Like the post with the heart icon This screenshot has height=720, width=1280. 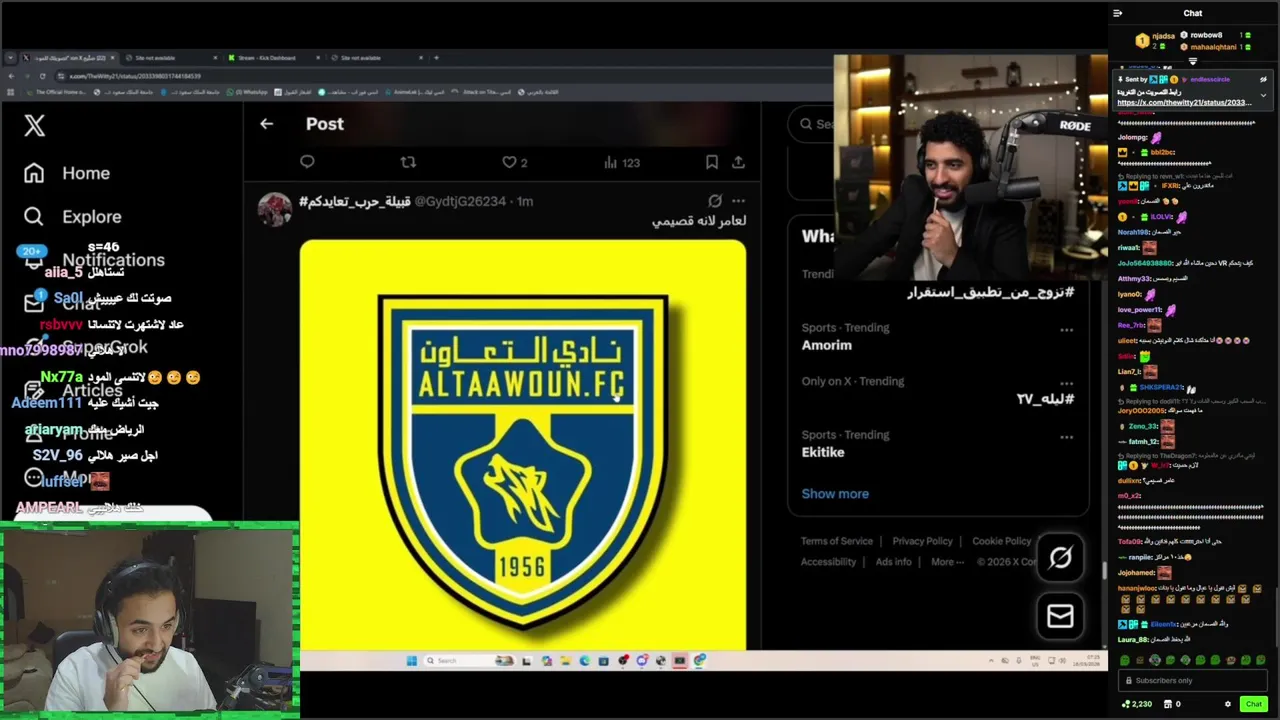click(509, 162)
